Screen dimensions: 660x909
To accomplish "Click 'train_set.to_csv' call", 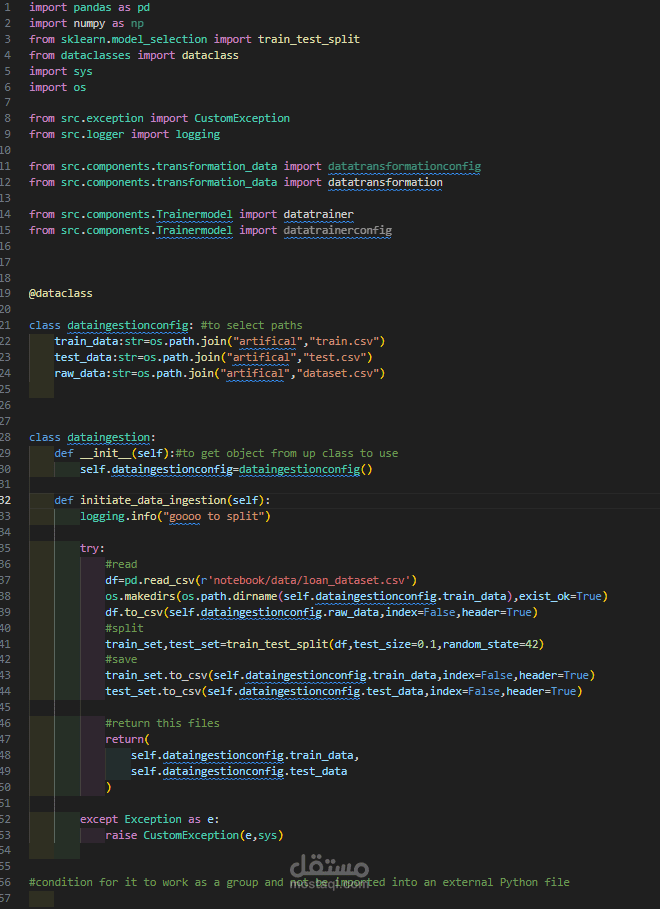I will (156, 675).
